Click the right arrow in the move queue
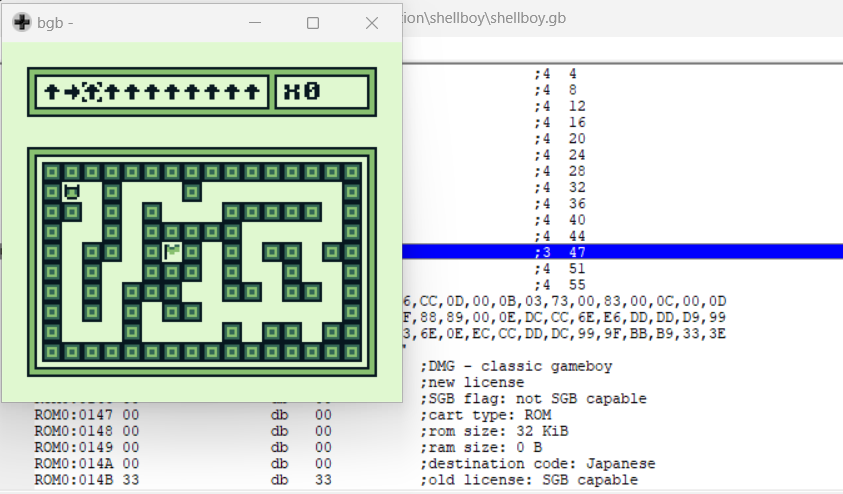The image size is (843, 494). (71, 92)
